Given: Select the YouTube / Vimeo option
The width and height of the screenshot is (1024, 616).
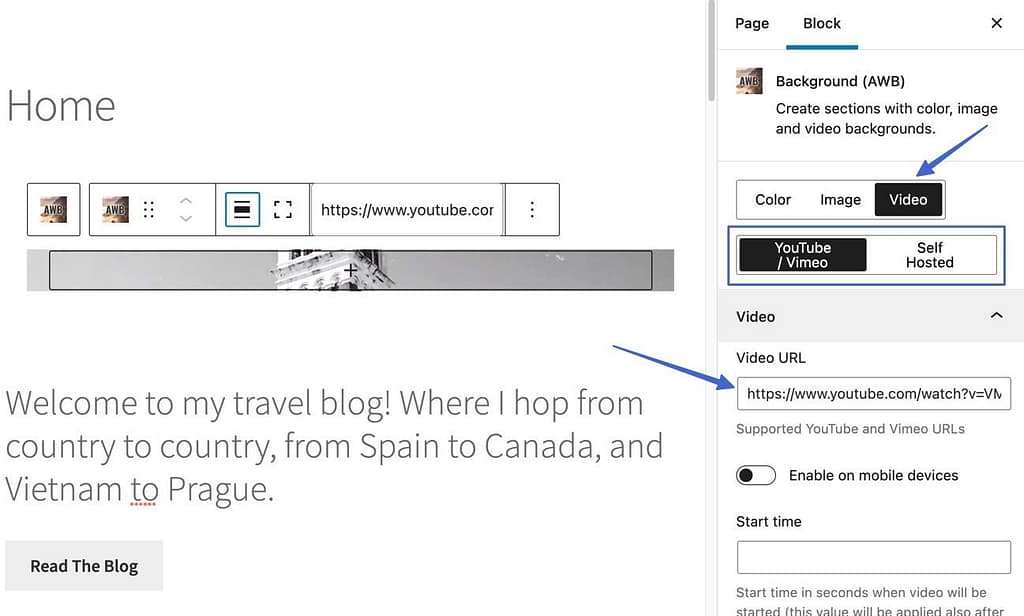Looking at the screenshot, I should [x=803, y=255].
